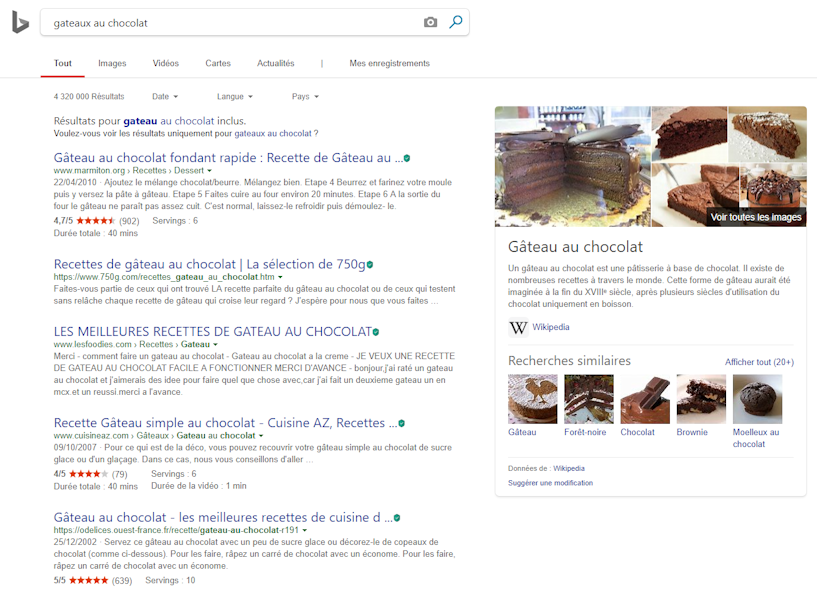Screen dimensions: 817x600
Task: Click the Chocolat thumbnail image
Action: click(x=645, y=399)
